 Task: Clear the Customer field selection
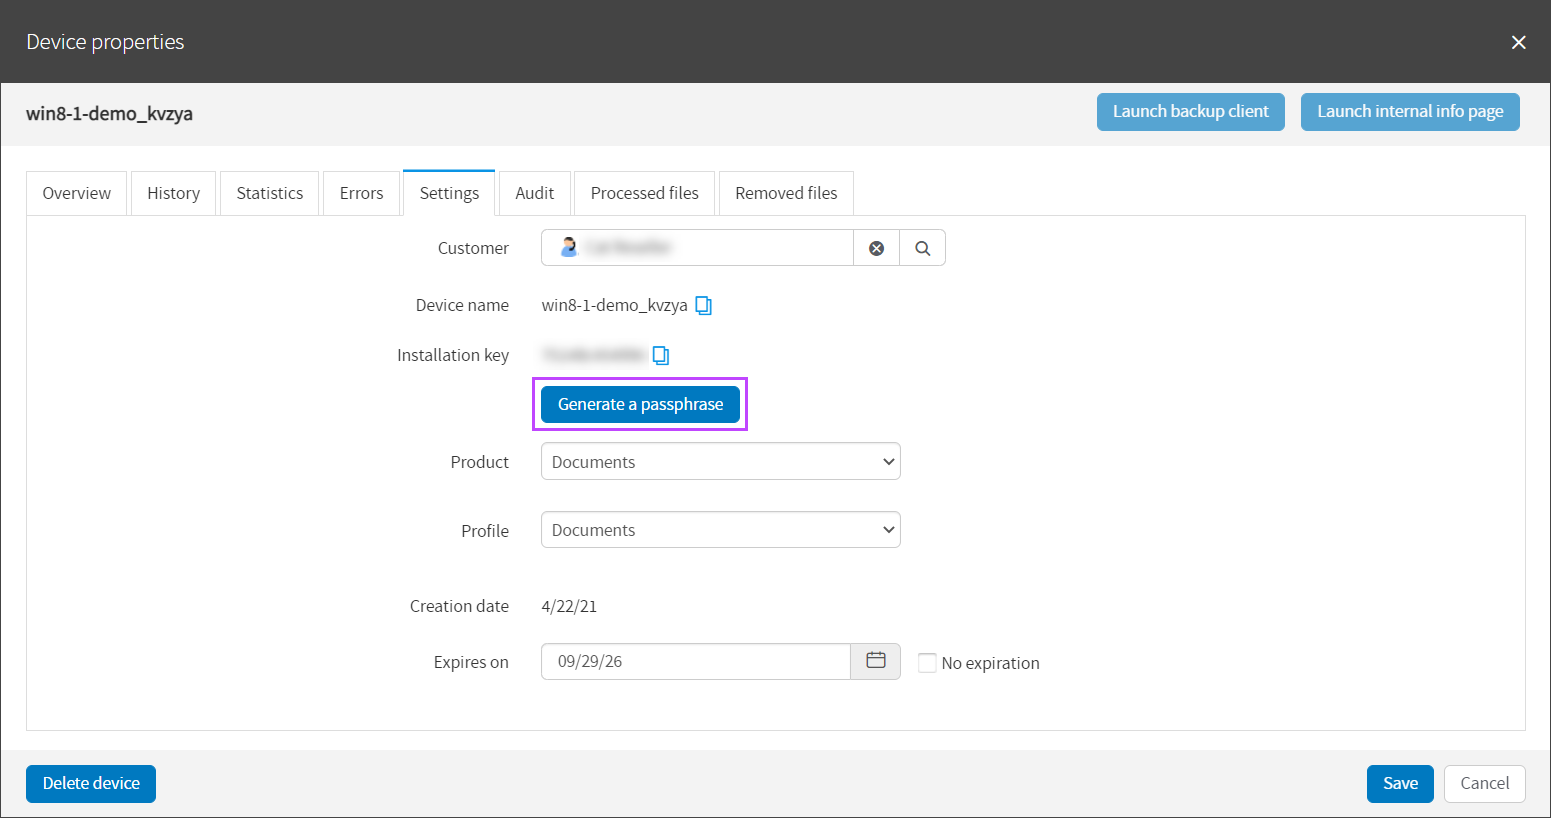[876, 248]
